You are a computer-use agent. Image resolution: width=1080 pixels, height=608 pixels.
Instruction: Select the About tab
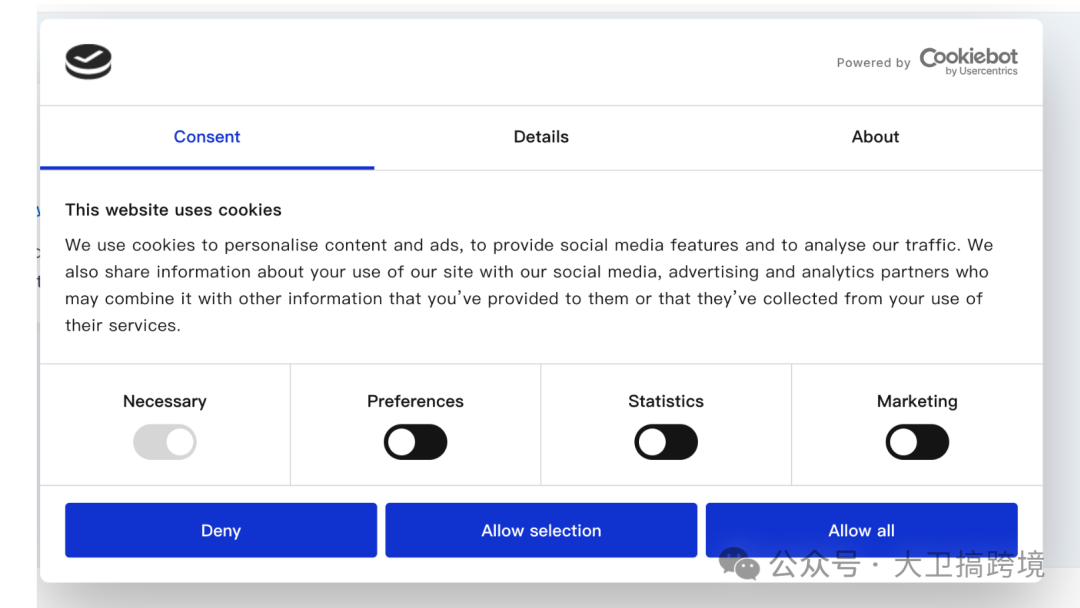point(875,137)
